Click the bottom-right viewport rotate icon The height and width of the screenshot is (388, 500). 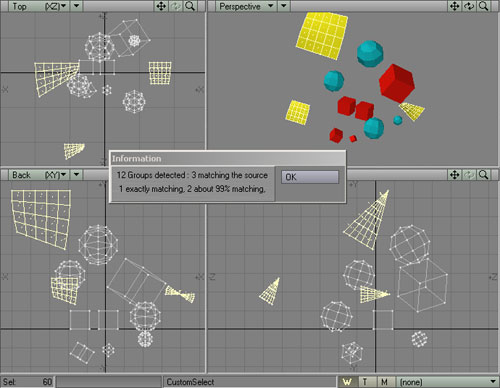coord(469,175)
